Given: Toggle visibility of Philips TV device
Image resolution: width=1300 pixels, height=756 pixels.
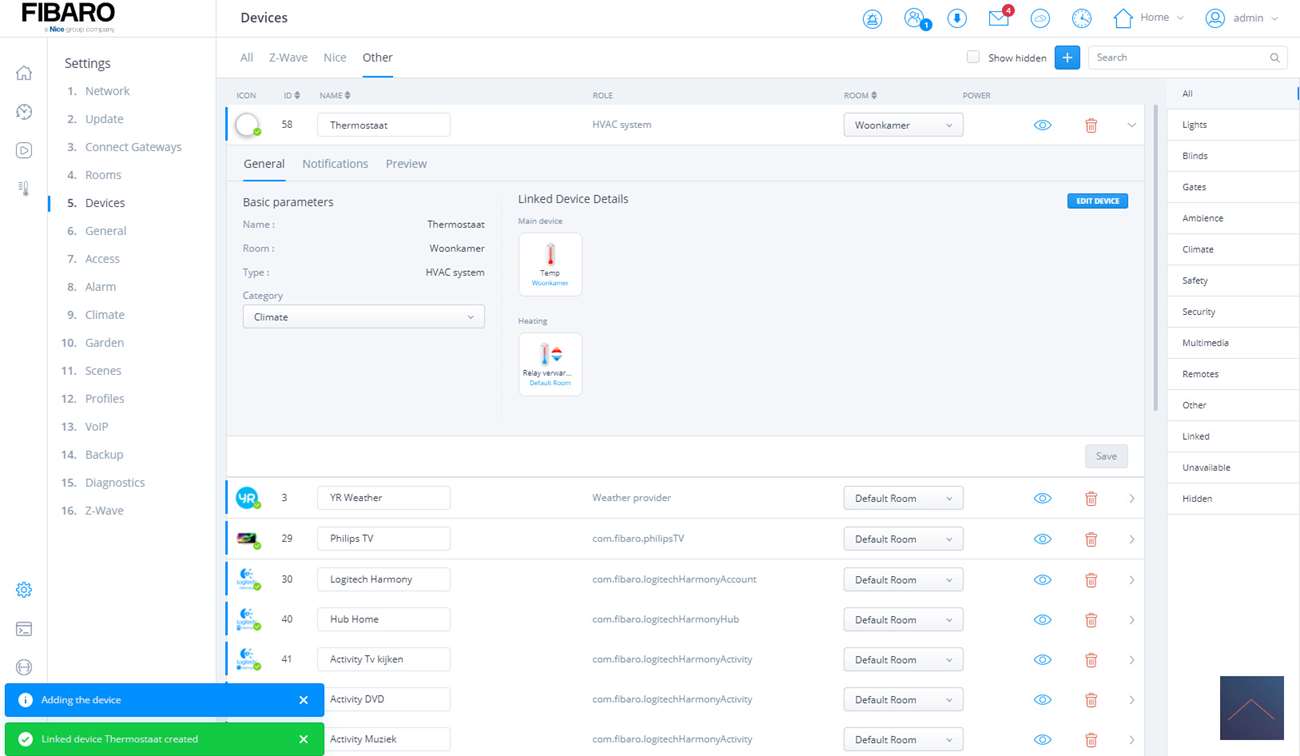Looking at the screenshot, I should click(1042, 539).
